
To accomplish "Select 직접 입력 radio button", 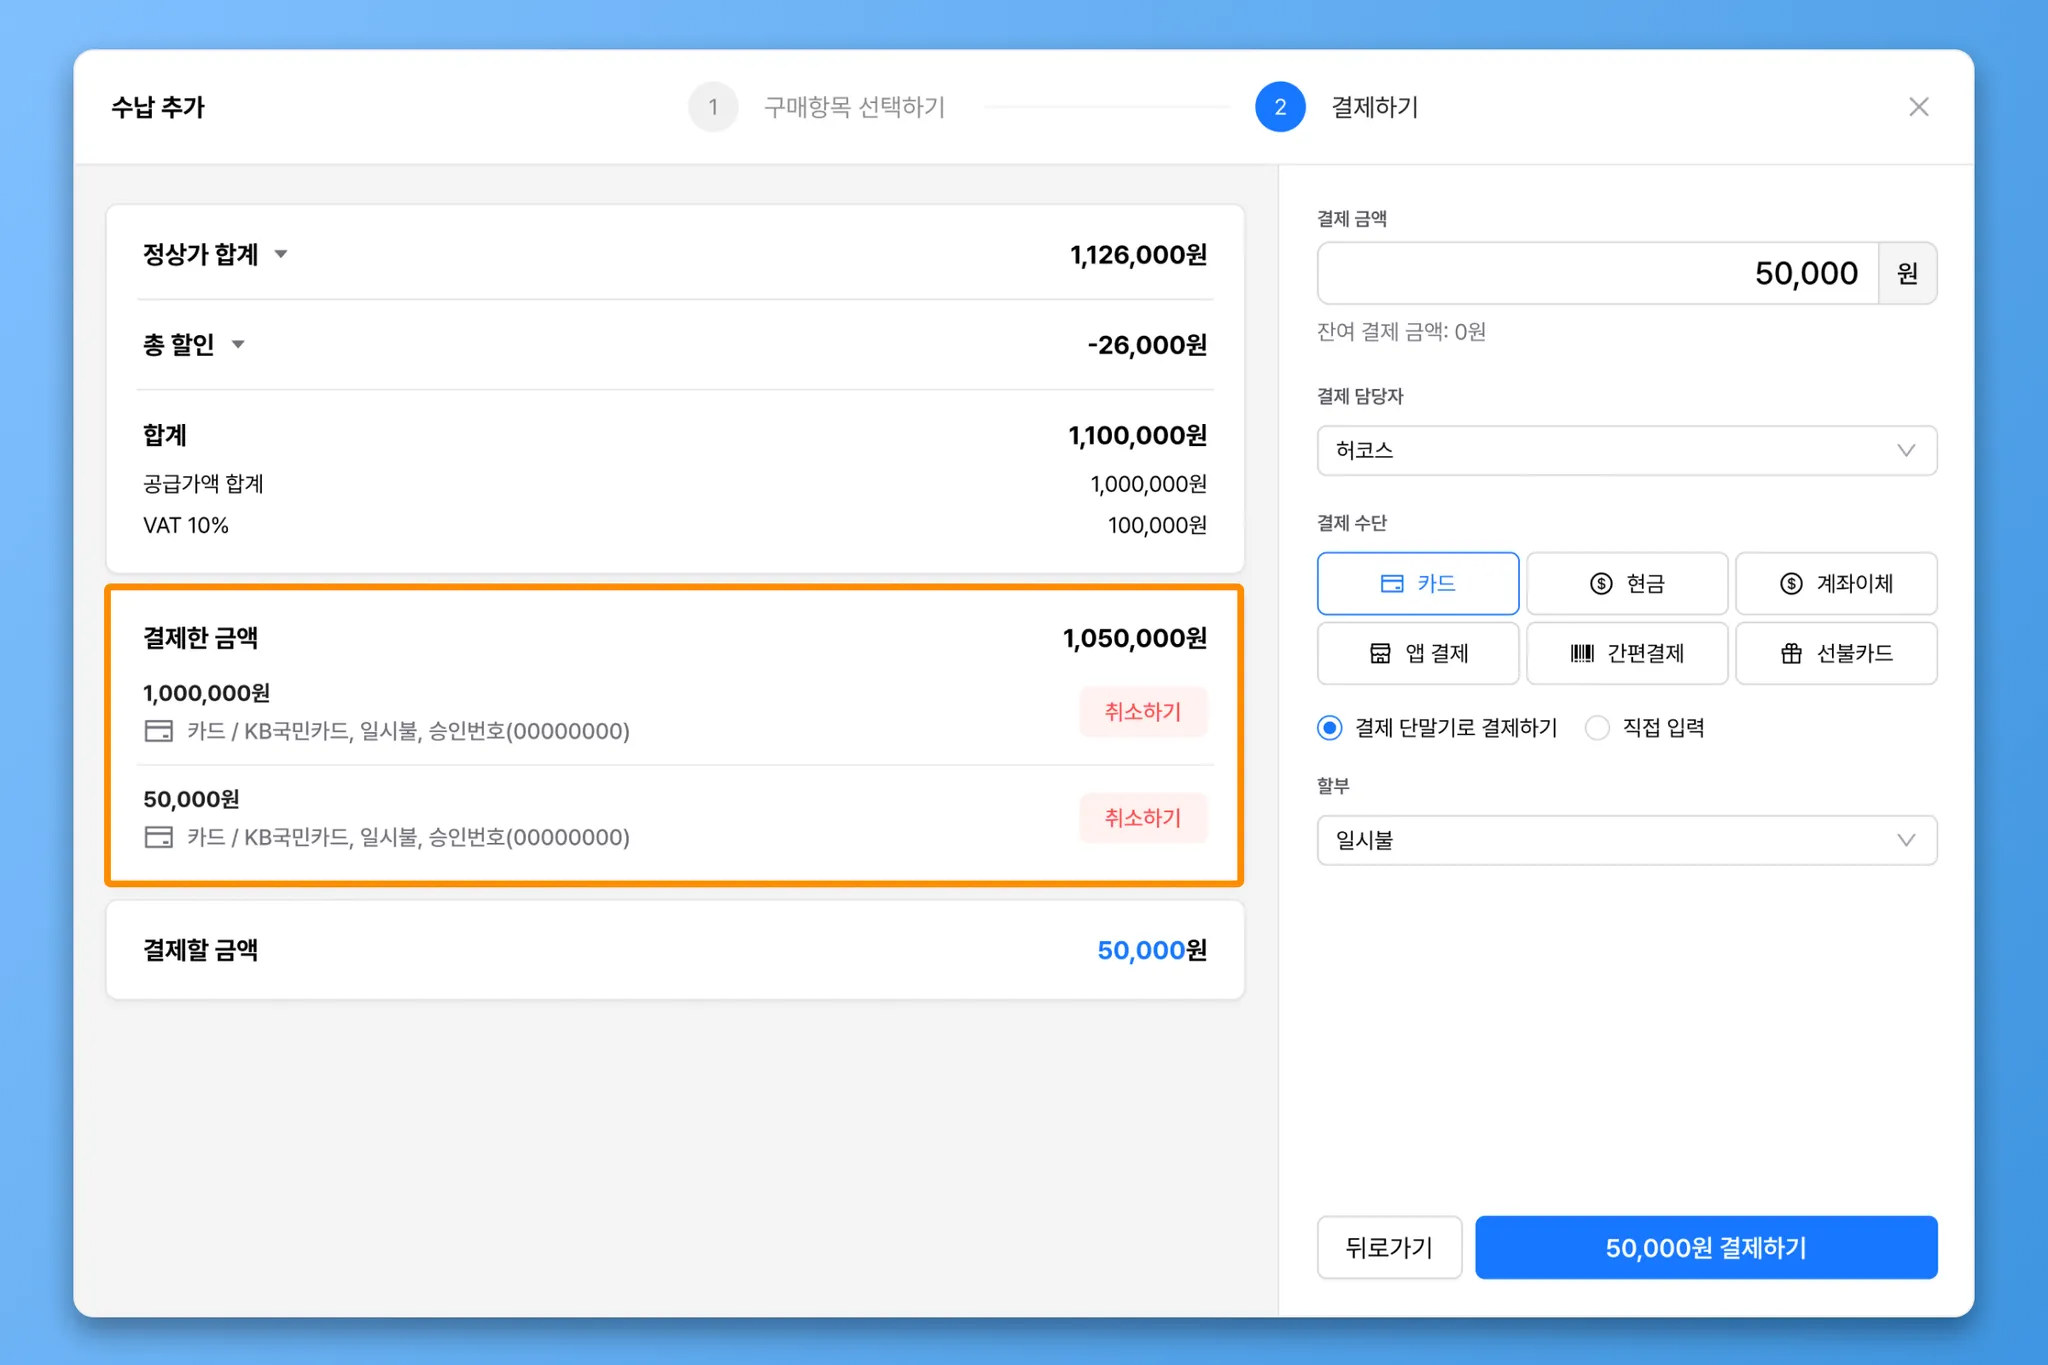I will [x=1597, y=728].
